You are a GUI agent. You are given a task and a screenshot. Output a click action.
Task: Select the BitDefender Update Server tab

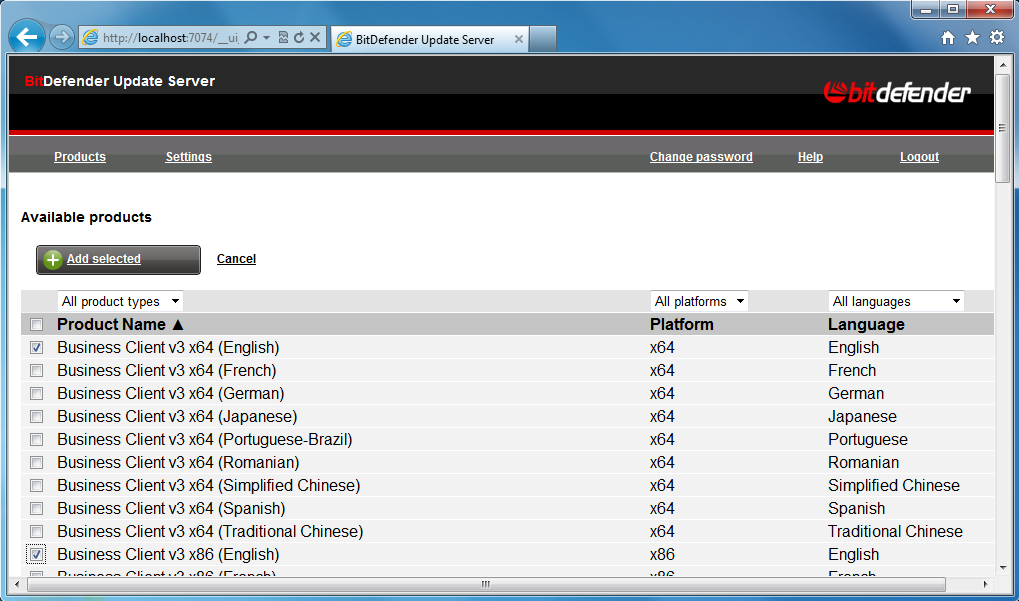[x=429, y=39]
